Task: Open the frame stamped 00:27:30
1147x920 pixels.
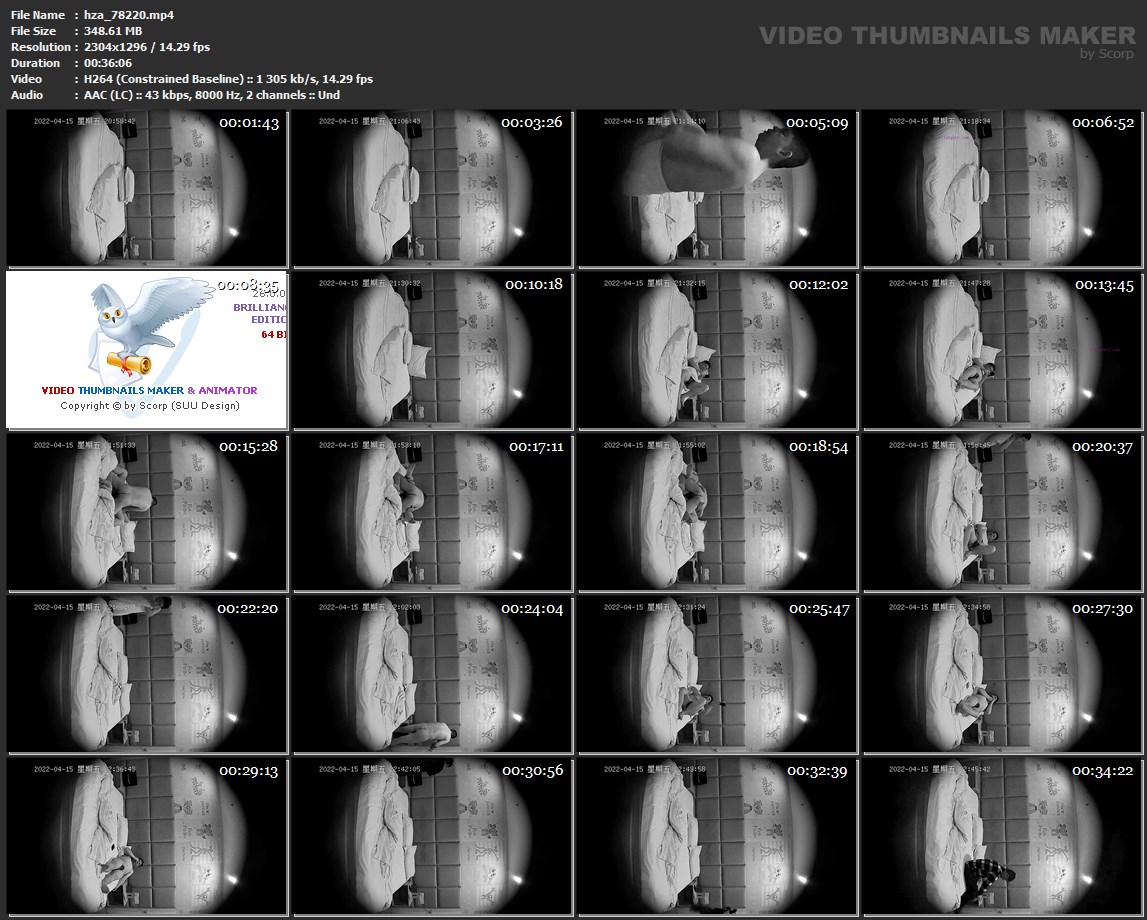Action: [1002, 674]
